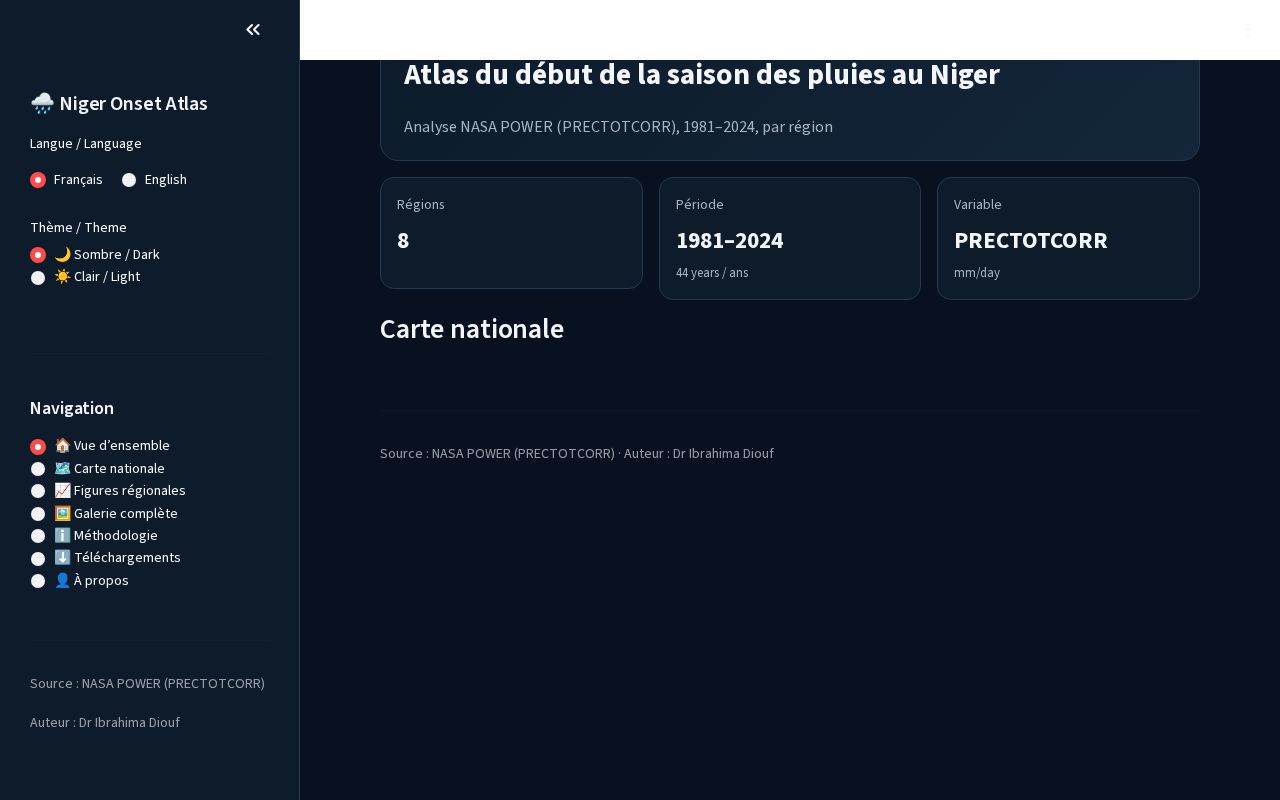Navigate to the Téléchargements page
1280x800 pixels.
106,558
